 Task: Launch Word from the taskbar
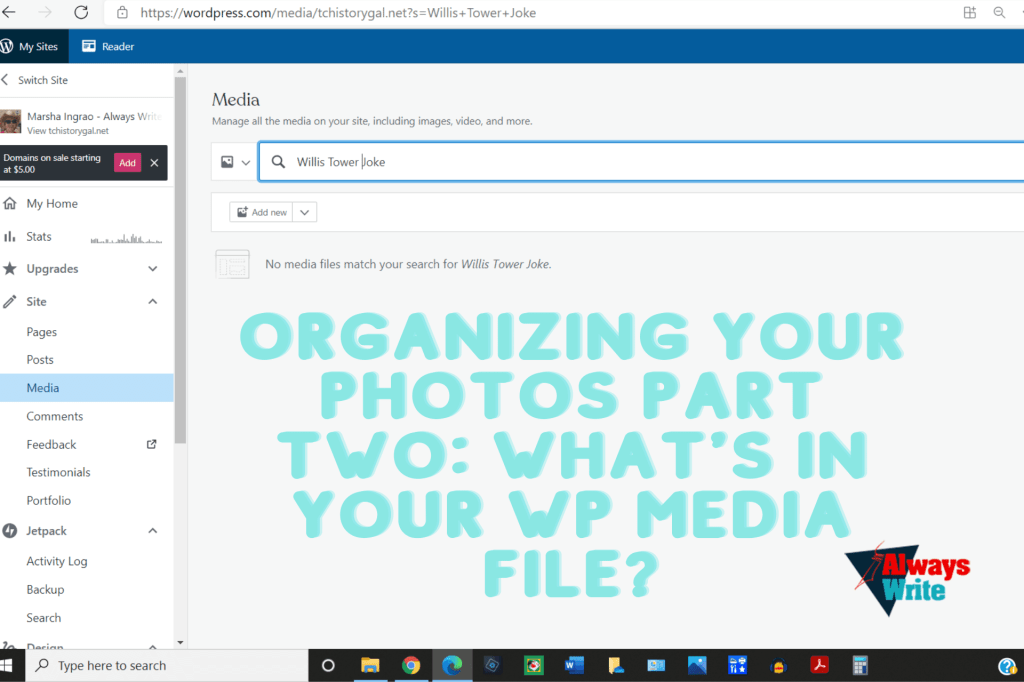click(x=574, y=665)
